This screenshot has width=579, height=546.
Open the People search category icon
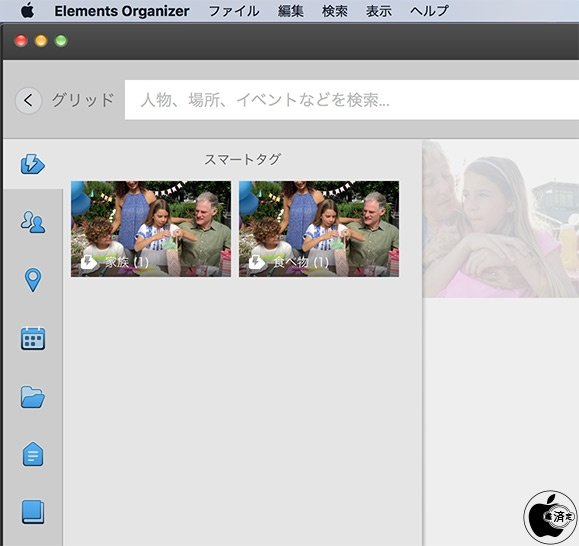33,222
